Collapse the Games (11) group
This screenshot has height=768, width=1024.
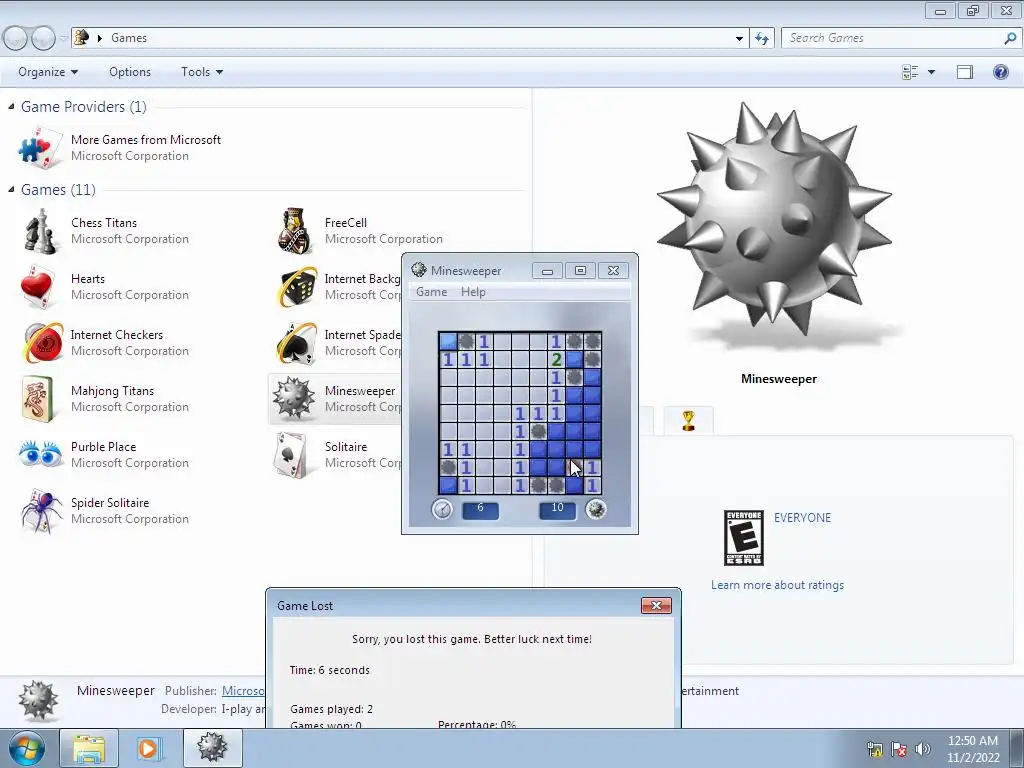tap(11, 189)
